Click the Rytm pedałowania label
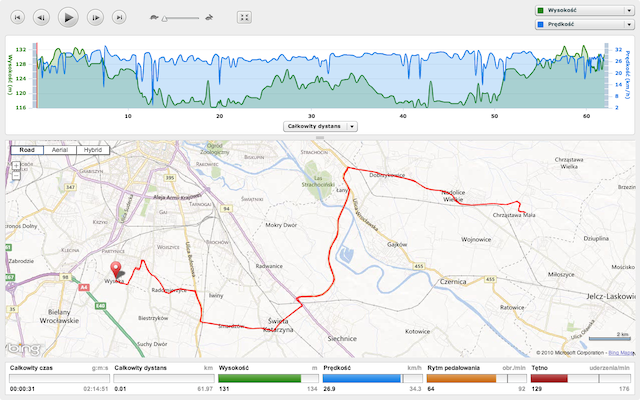The height and width of the screenshot is (400, 640). (x=453, y=368)
